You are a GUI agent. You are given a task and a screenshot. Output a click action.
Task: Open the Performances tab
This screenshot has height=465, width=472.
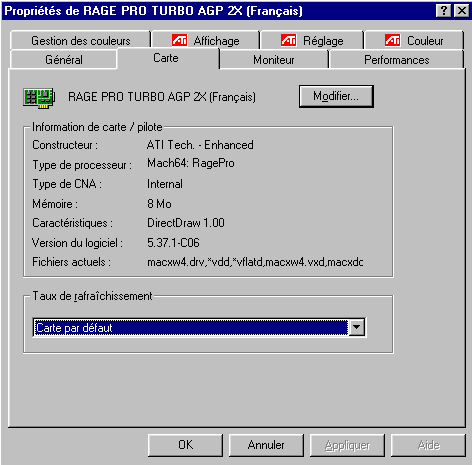(x=396, y=60)
